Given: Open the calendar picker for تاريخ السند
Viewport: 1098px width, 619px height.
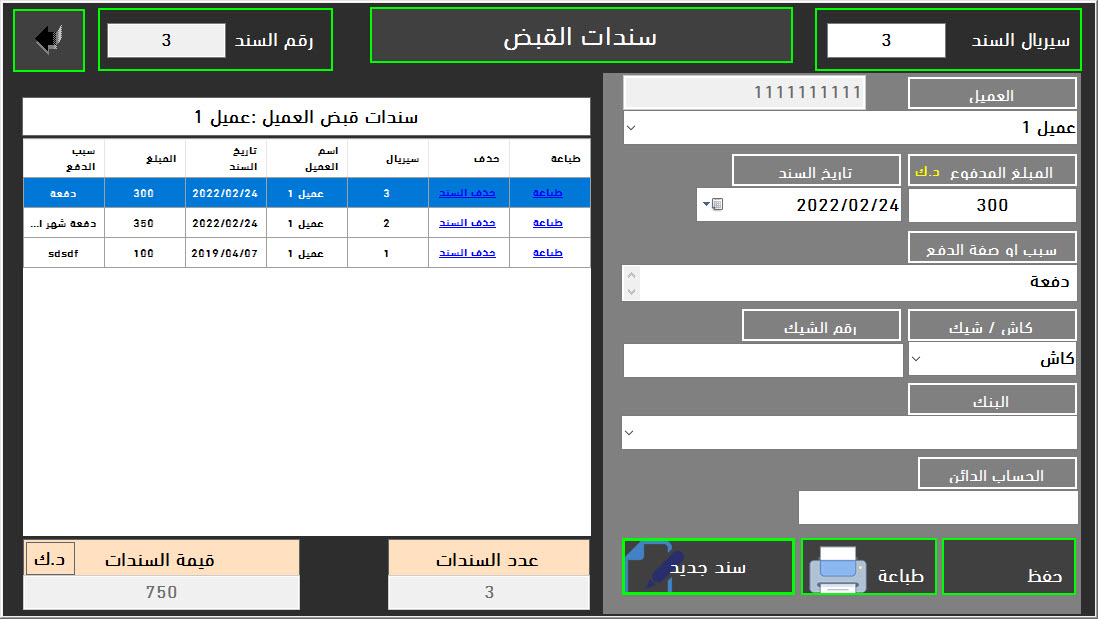Looking at the screenshot, I should pos(713,204).
